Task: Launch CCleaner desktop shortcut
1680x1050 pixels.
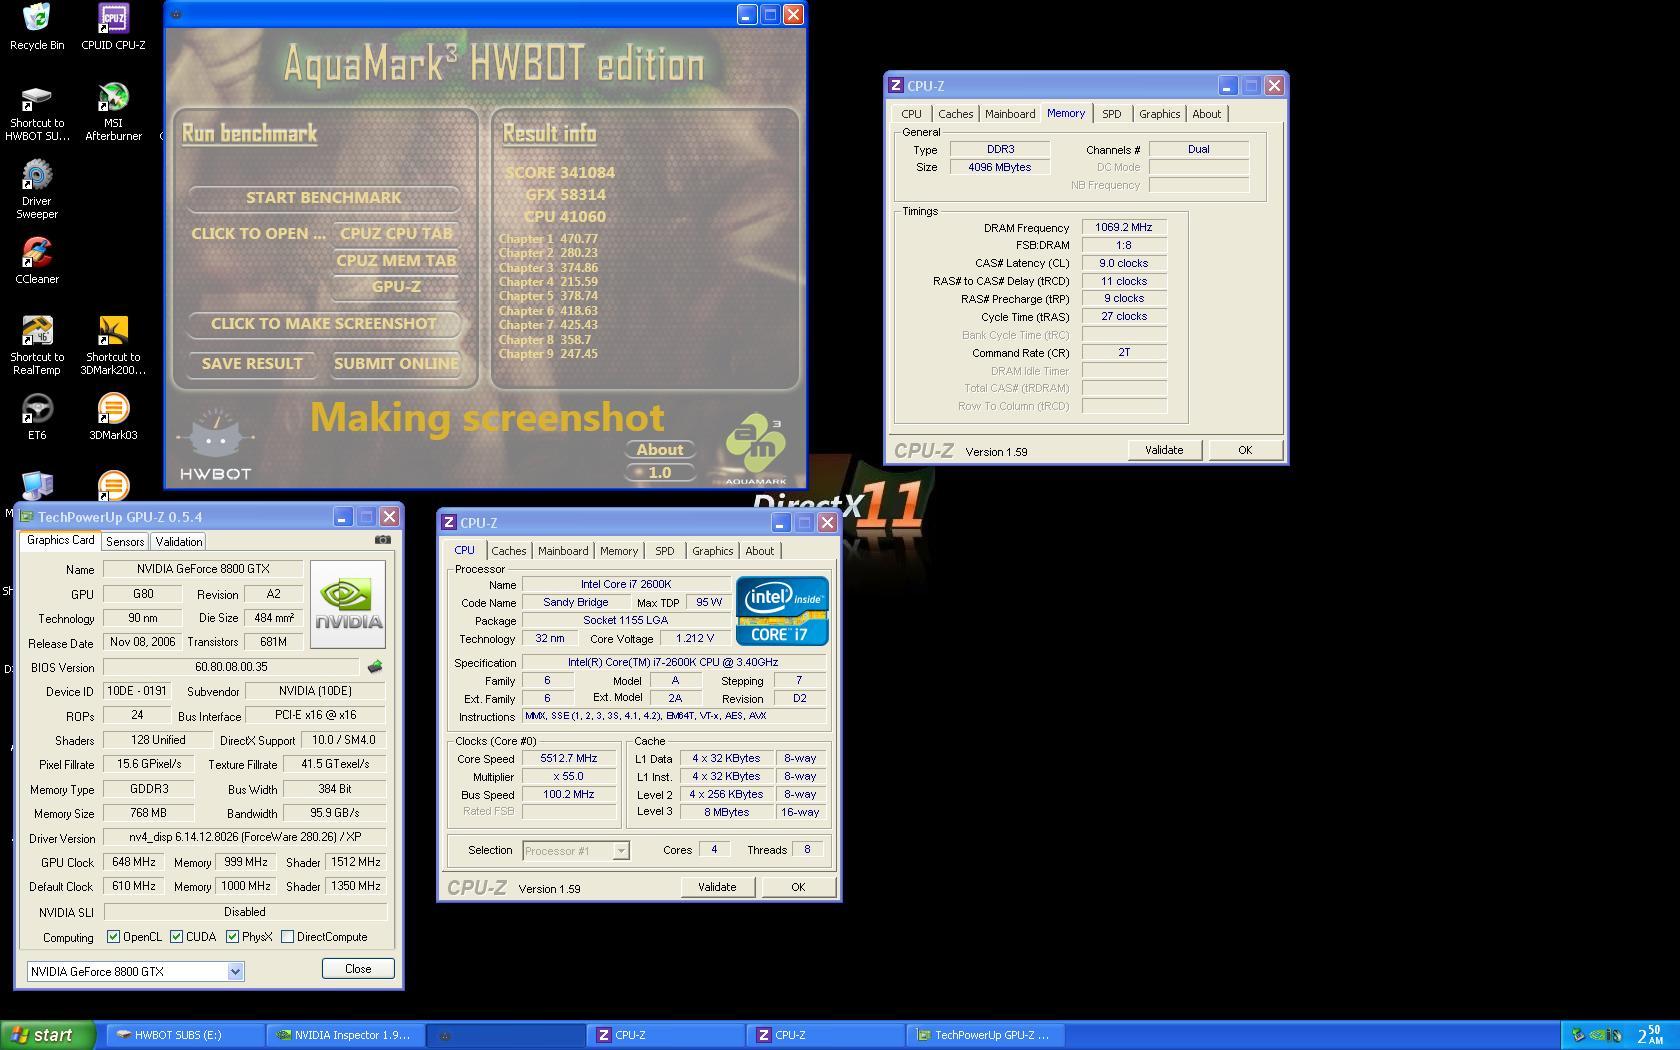Action: click(x=37, y=261)
